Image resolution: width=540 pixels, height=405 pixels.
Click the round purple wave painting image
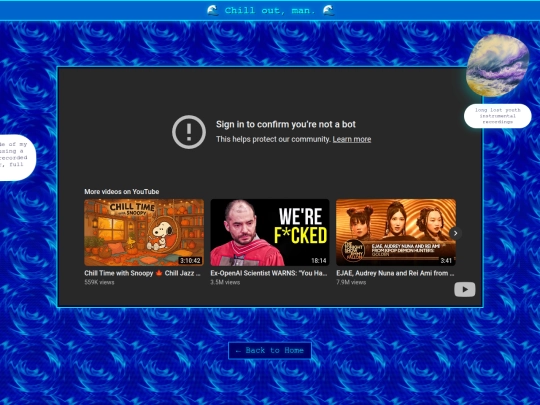click(498, 65)
